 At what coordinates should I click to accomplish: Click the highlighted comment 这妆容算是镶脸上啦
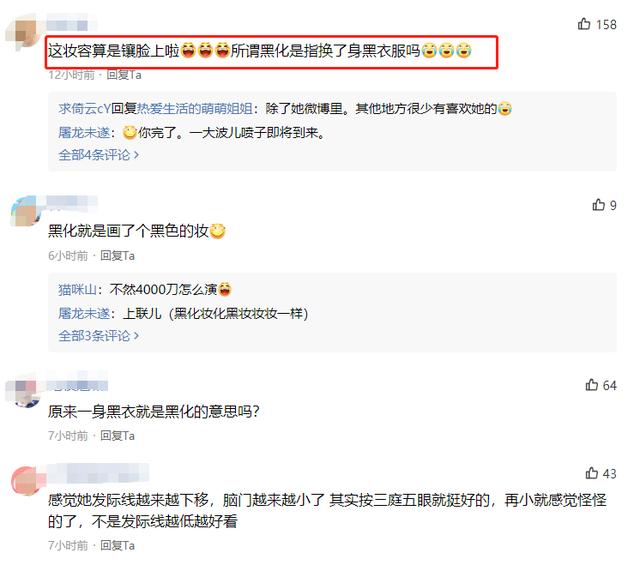(271, 51)
